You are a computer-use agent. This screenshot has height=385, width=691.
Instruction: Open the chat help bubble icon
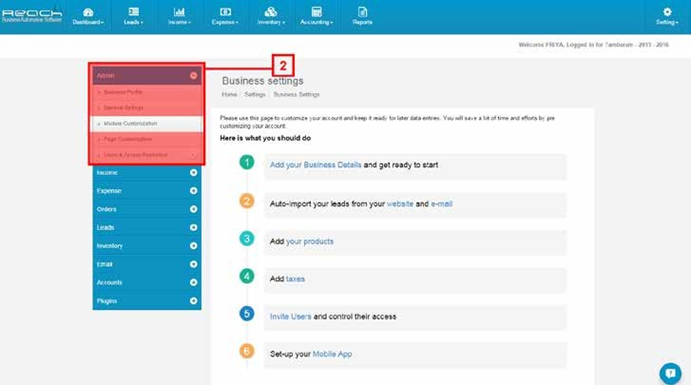(x=670, y=374)
